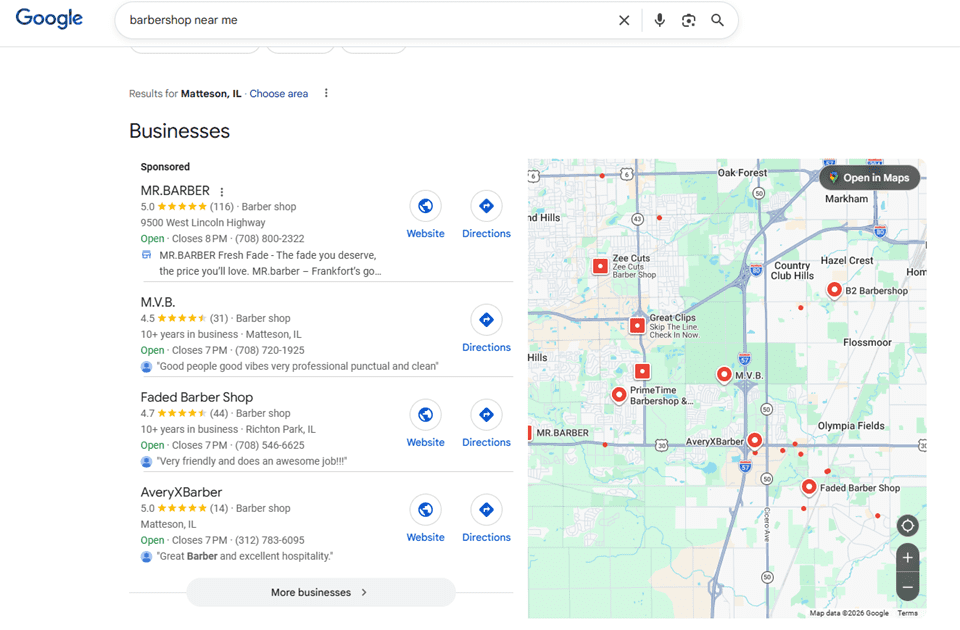Open the Faded Barber Shop listing title
960x630 pixels.
[196, 397]
